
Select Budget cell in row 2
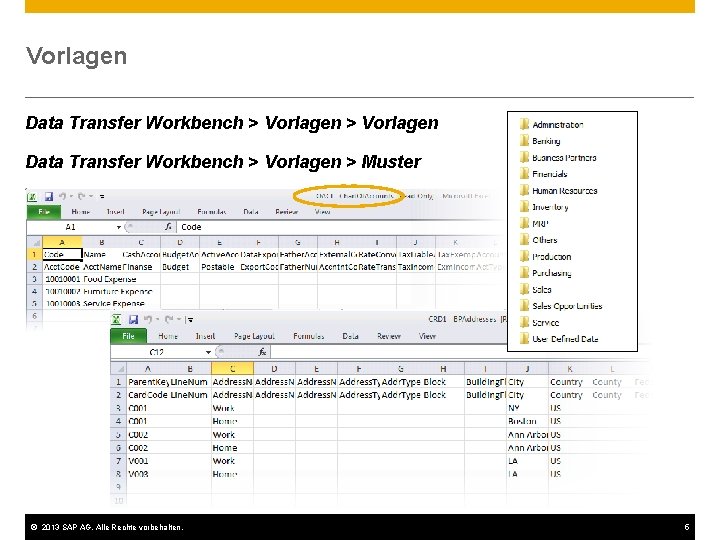[x=180, y=267]
